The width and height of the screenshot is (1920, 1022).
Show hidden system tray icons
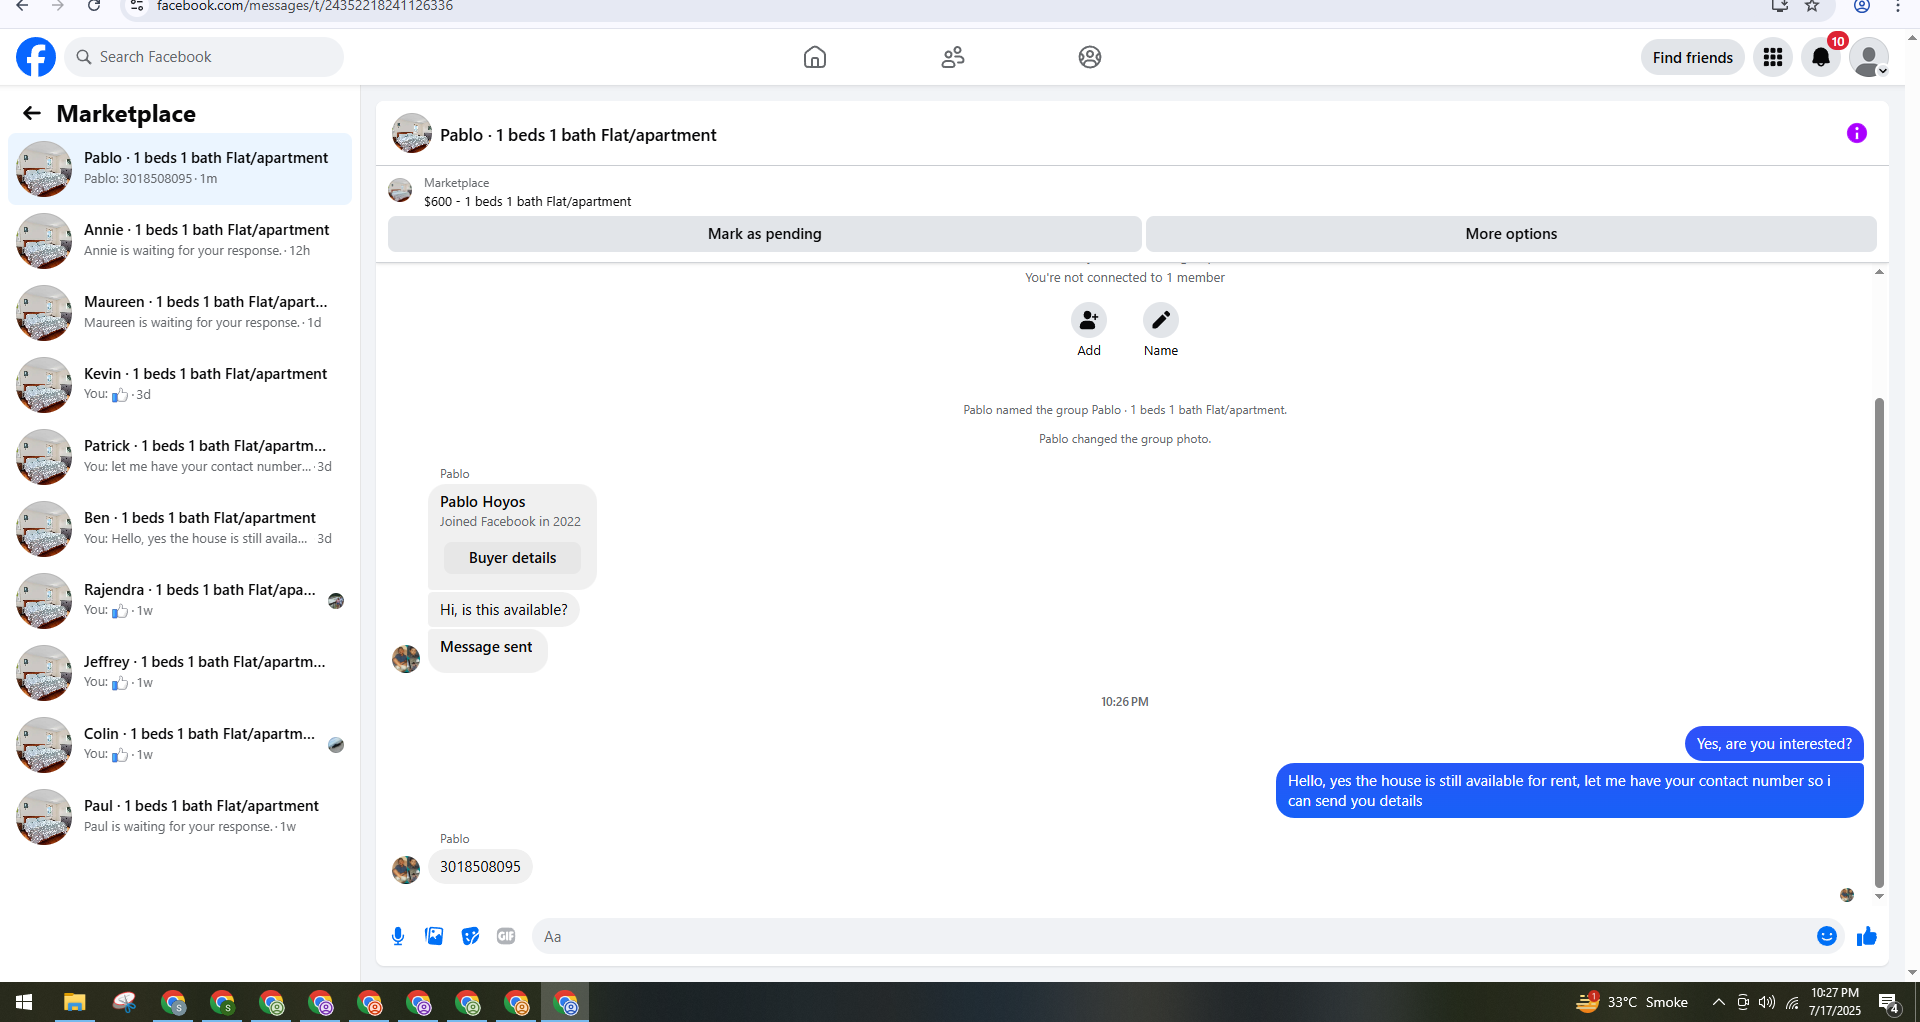click(x=1718, y=1002)
